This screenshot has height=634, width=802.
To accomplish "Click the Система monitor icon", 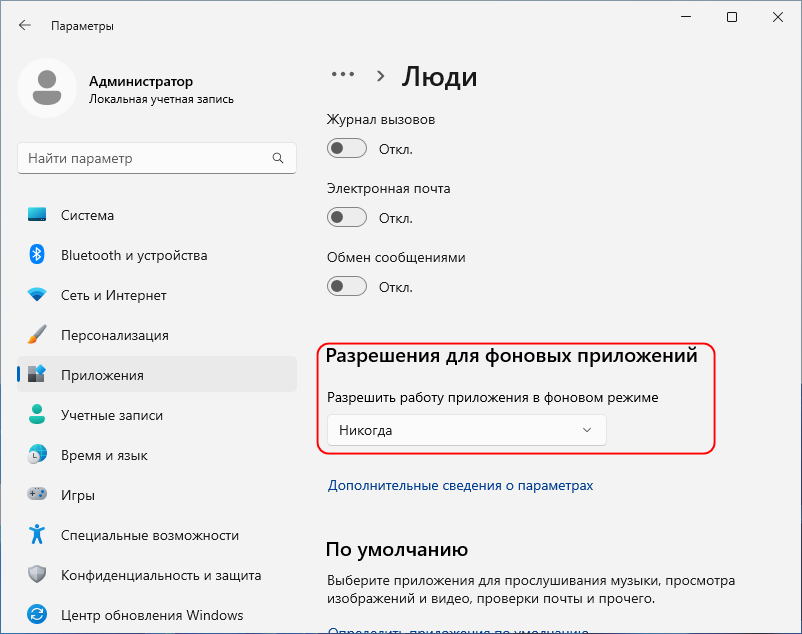I will click(x=37, y=215).
